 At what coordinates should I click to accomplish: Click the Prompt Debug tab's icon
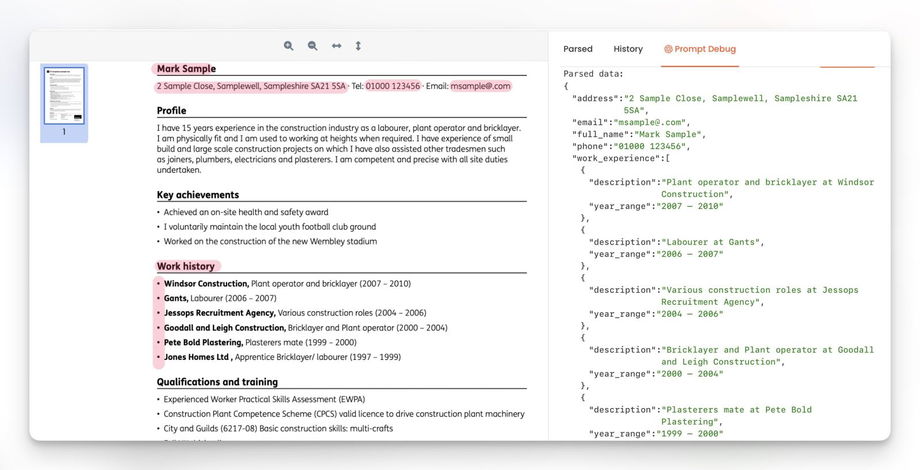[x=668, y=49]
